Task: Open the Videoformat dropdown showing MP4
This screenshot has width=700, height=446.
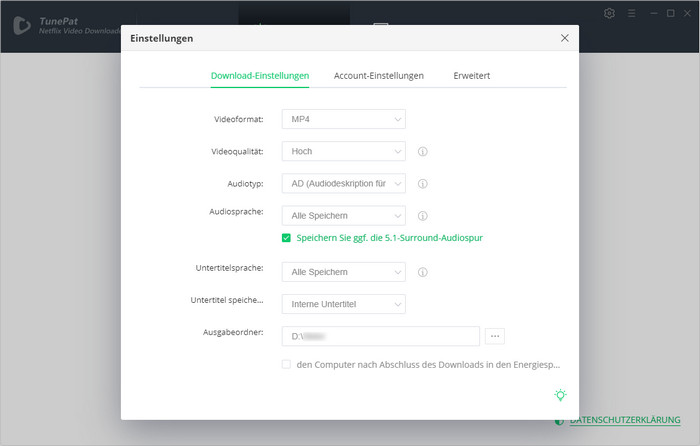Action: pyautogui.click(x=343, y=120)
